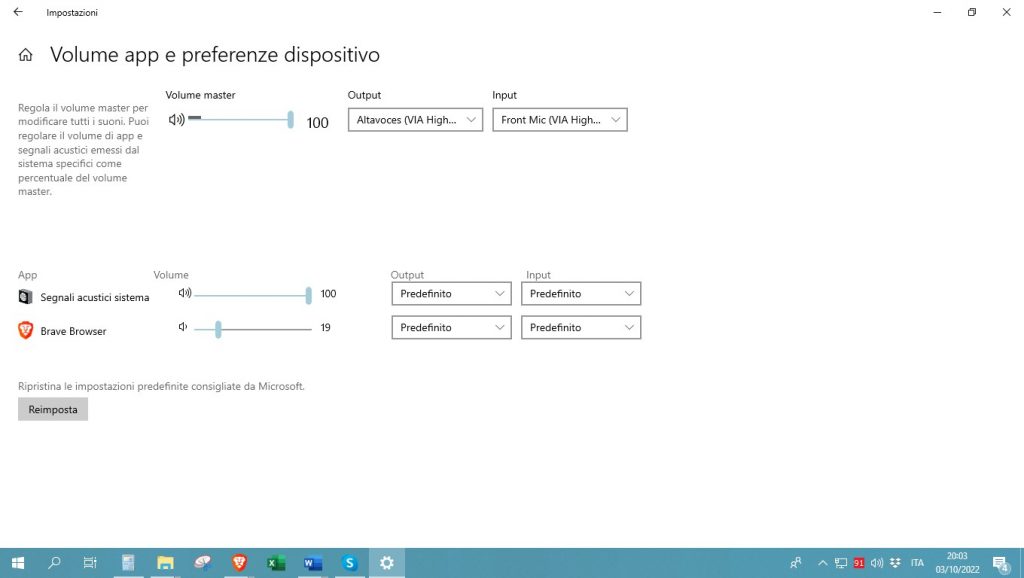Viewport: 1024px width, 578px height.
Task: Click the speaker icon beside Volume master slider
Action: click(x=176, y=119)
